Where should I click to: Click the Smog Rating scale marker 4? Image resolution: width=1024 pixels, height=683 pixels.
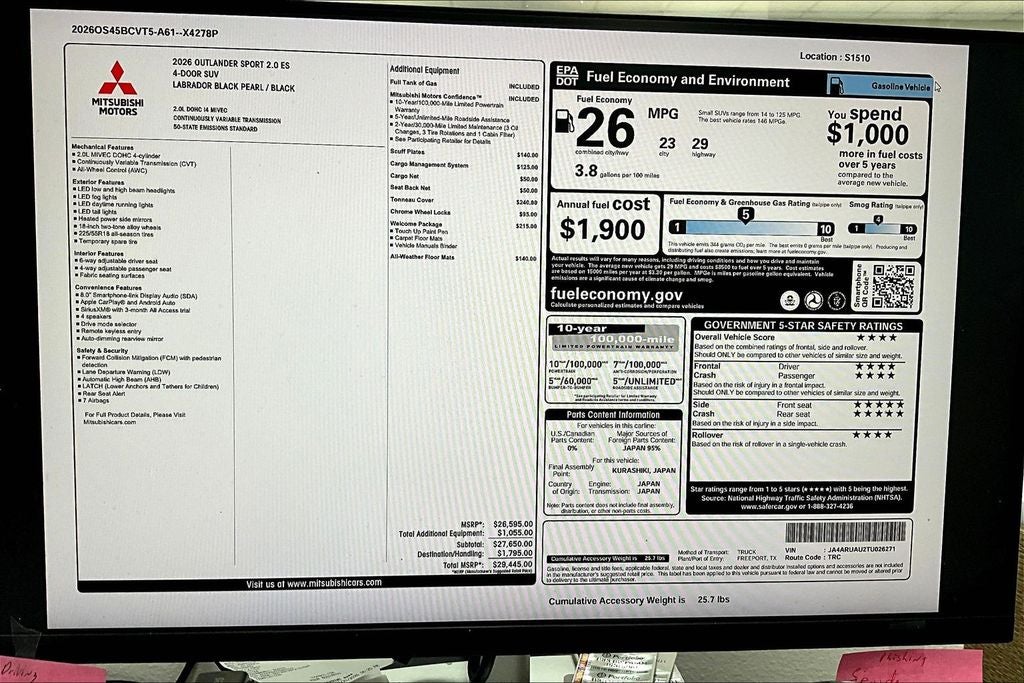[878, 220]
